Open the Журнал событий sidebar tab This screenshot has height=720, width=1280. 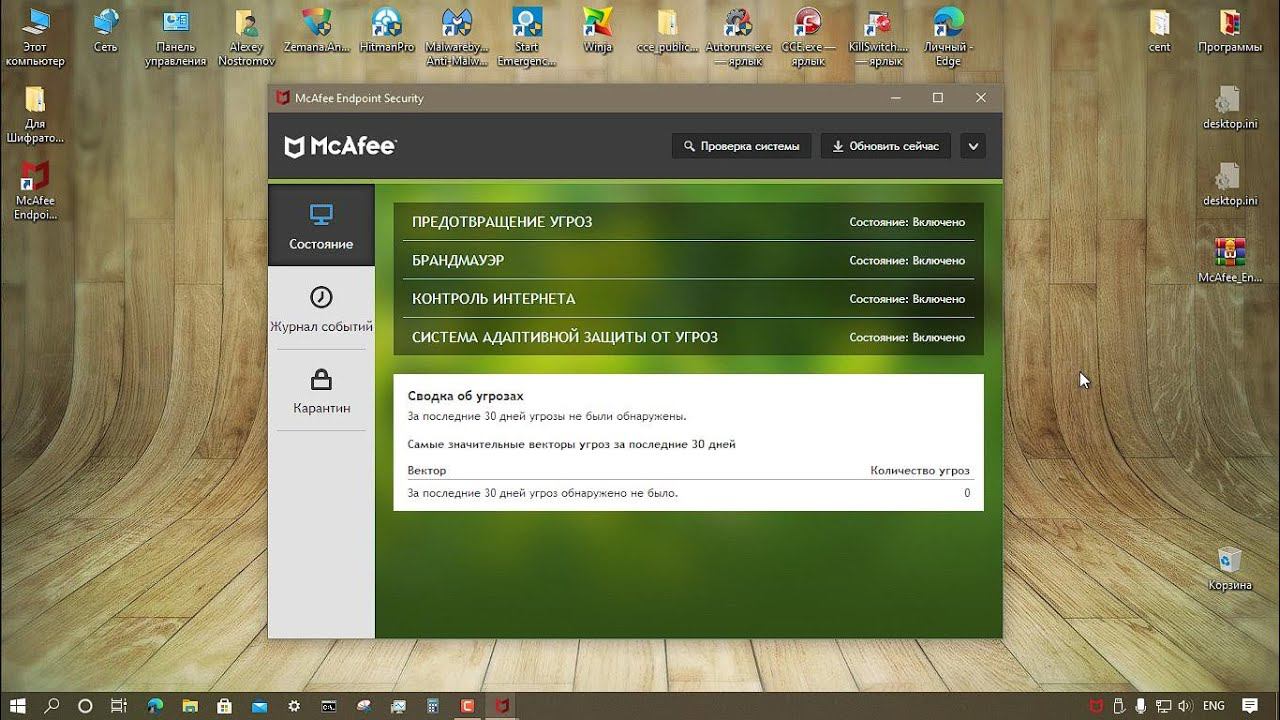point(321,308)
